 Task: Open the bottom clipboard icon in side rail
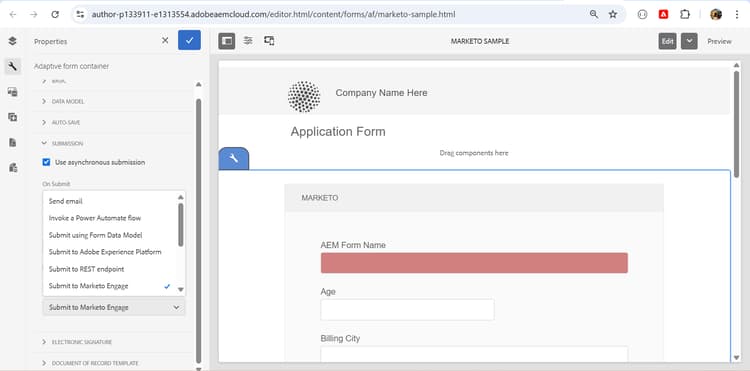click(x=13, y=167)
